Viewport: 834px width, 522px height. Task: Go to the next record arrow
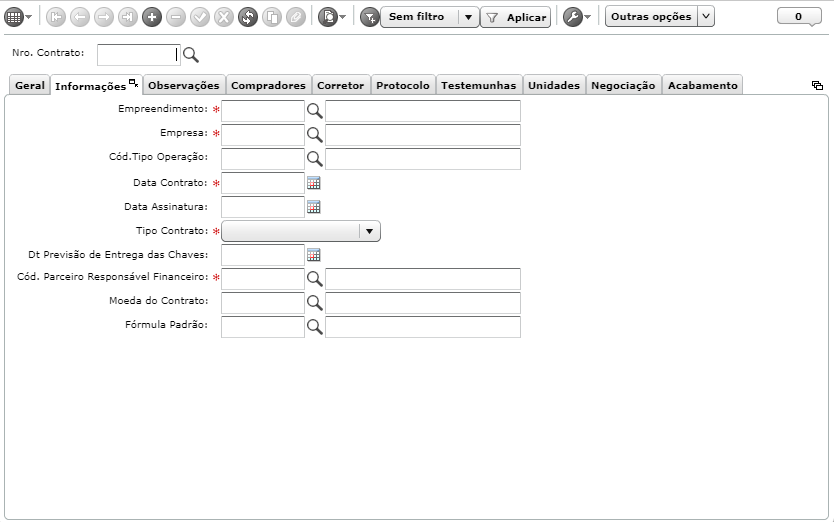click(x=104, y=17)
